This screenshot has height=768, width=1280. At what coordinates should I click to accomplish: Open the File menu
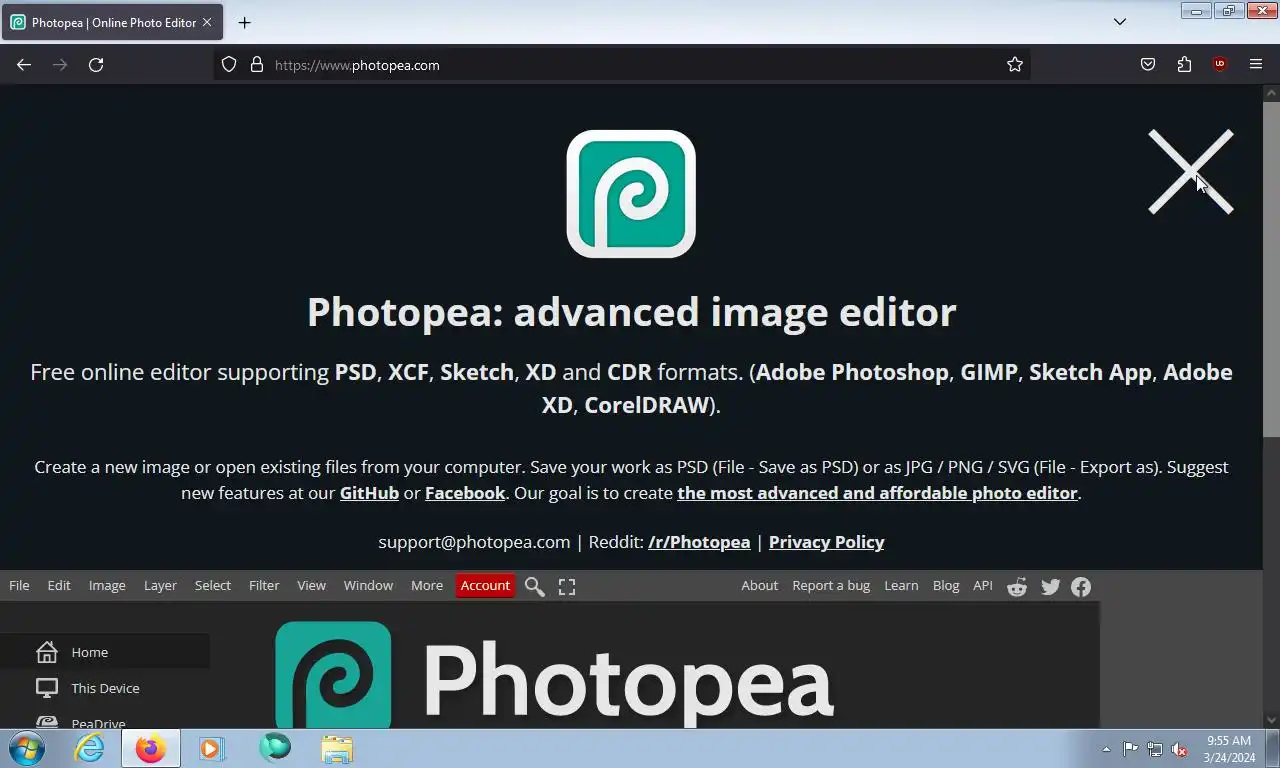(19, 586)
